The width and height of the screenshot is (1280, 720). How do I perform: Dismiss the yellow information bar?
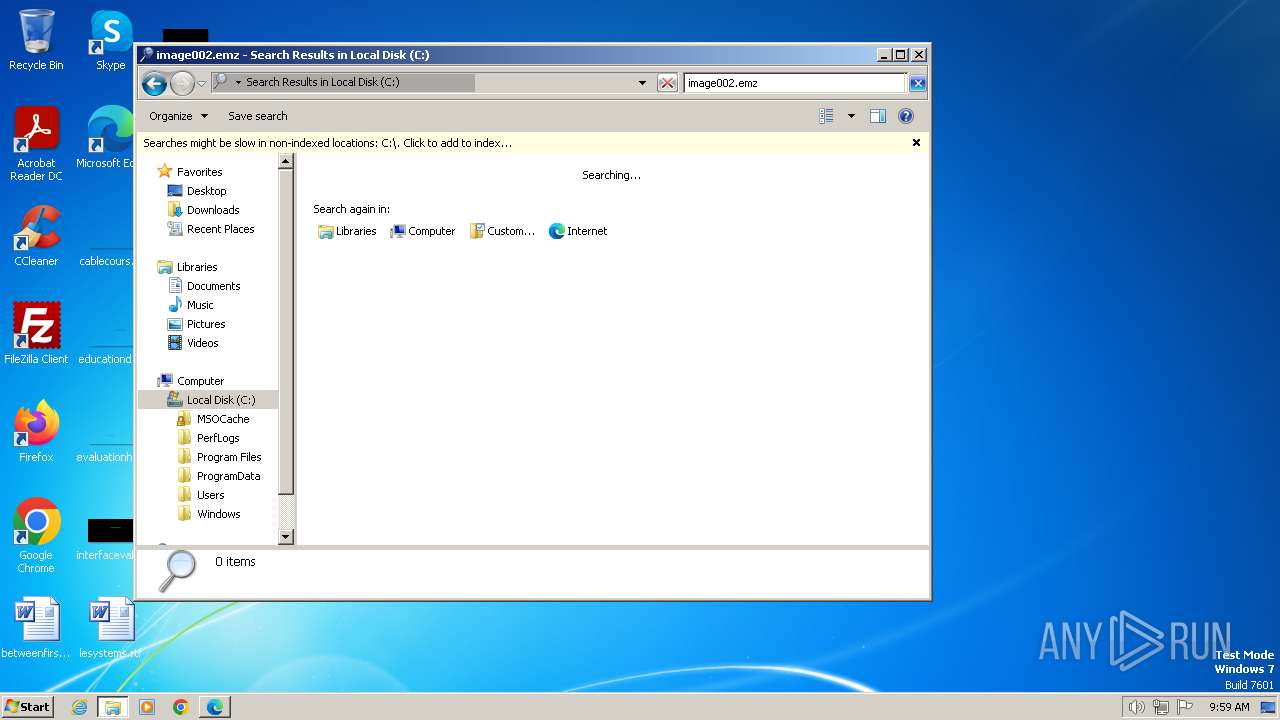[916, 143]
